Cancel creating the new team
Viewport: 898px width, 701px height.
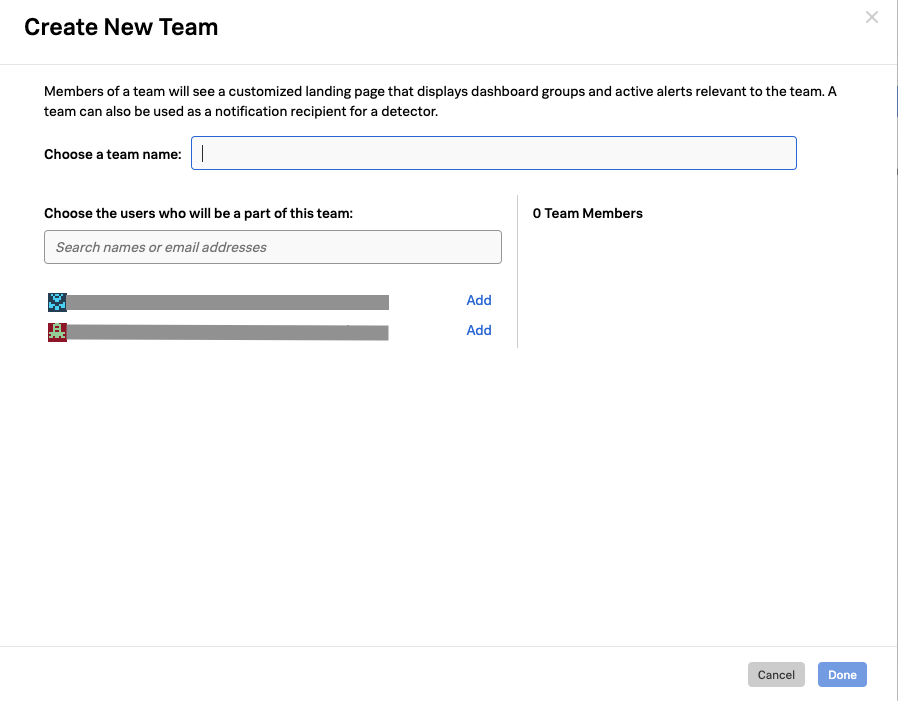pyautogui.click(x=776, y=674)
